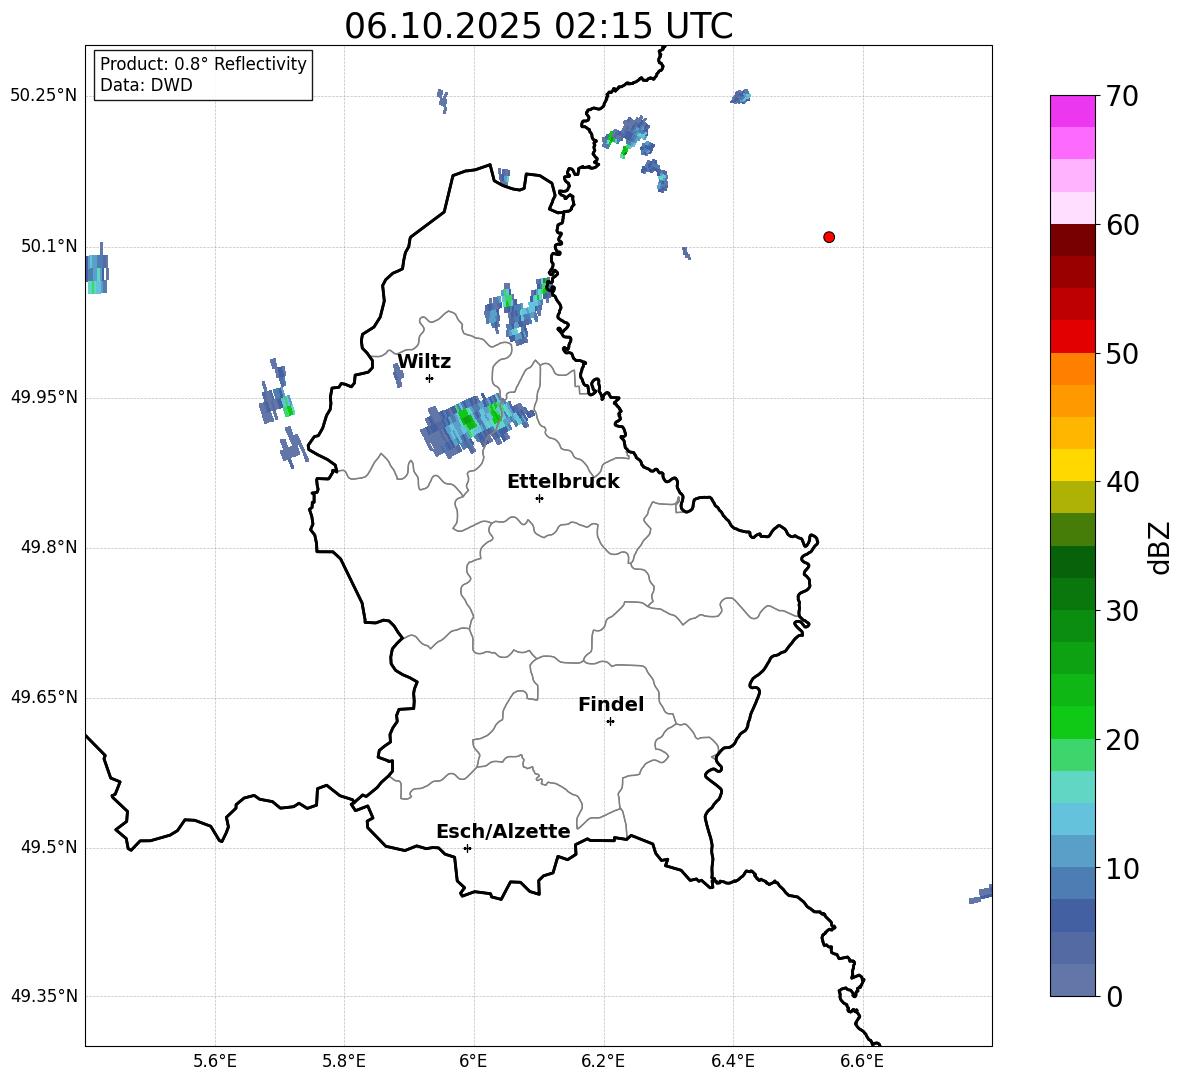Click the Wiltz station cross marker
The width and height of the screenshot is (1184, 1081).
click(x=429, y=378)
